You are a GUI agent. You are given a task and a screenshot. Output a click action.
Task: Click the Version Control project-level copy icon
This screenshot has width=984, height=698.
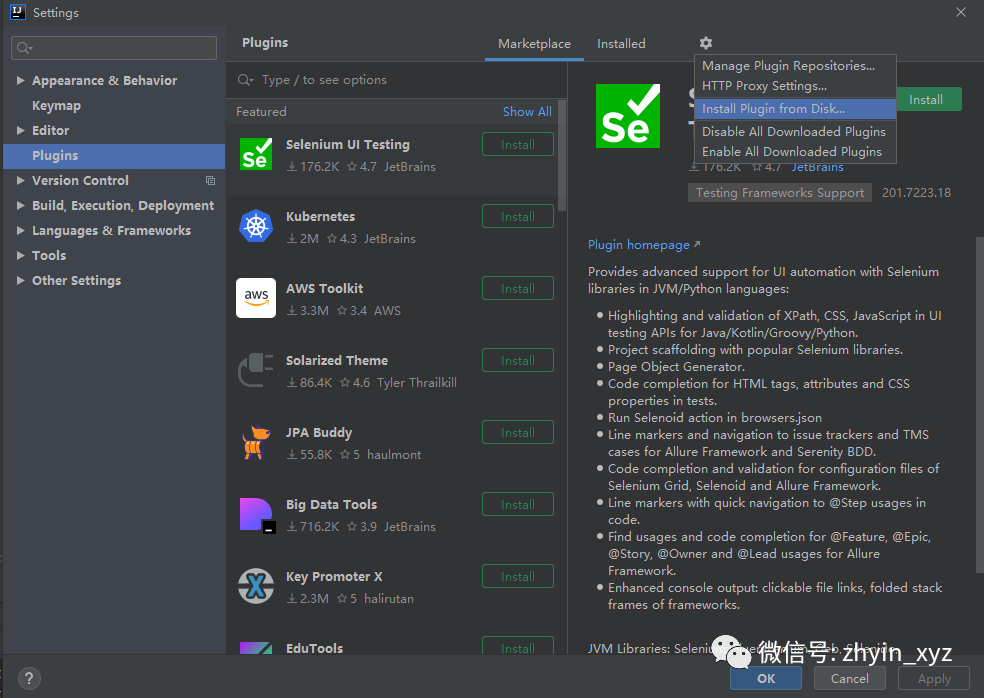[x=210, y=181]
